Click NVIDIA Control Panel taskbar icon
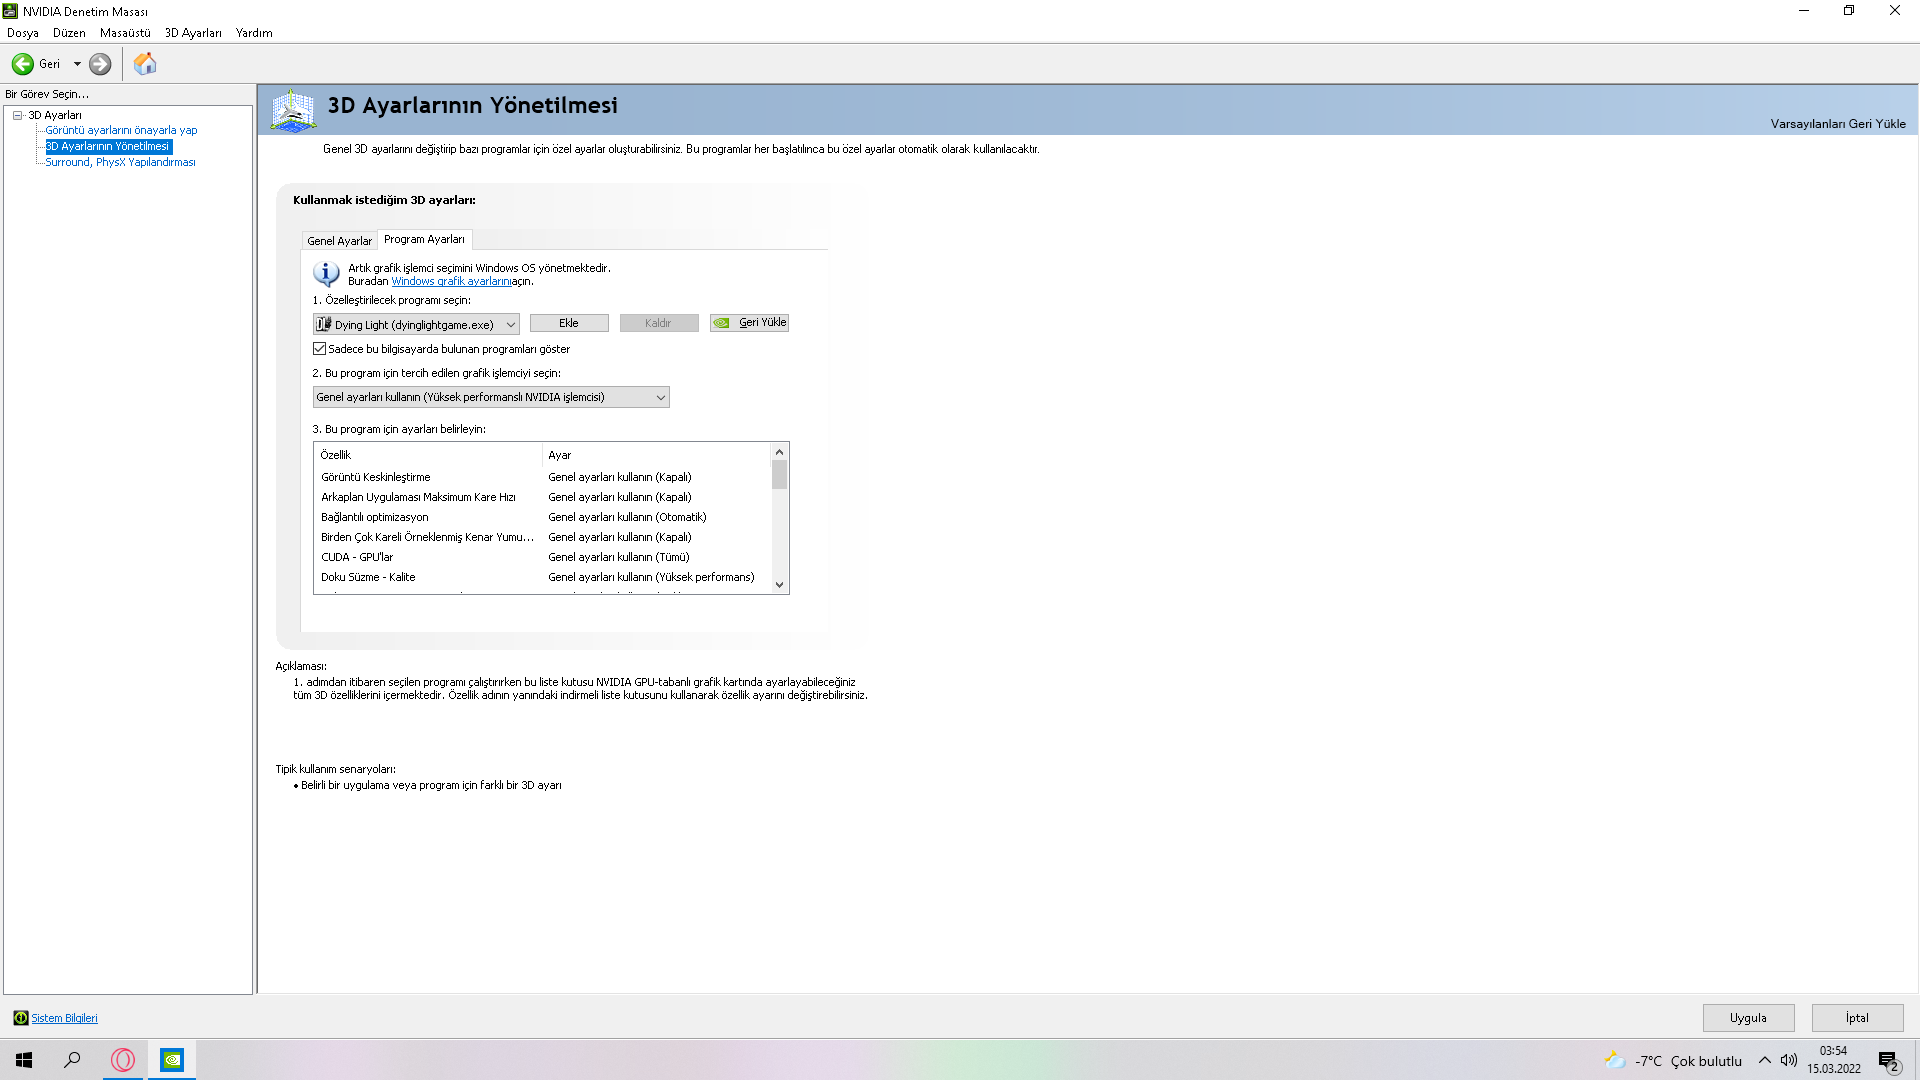Viewport: 1920px width, 1080px height. click(x=172, y=1060)
